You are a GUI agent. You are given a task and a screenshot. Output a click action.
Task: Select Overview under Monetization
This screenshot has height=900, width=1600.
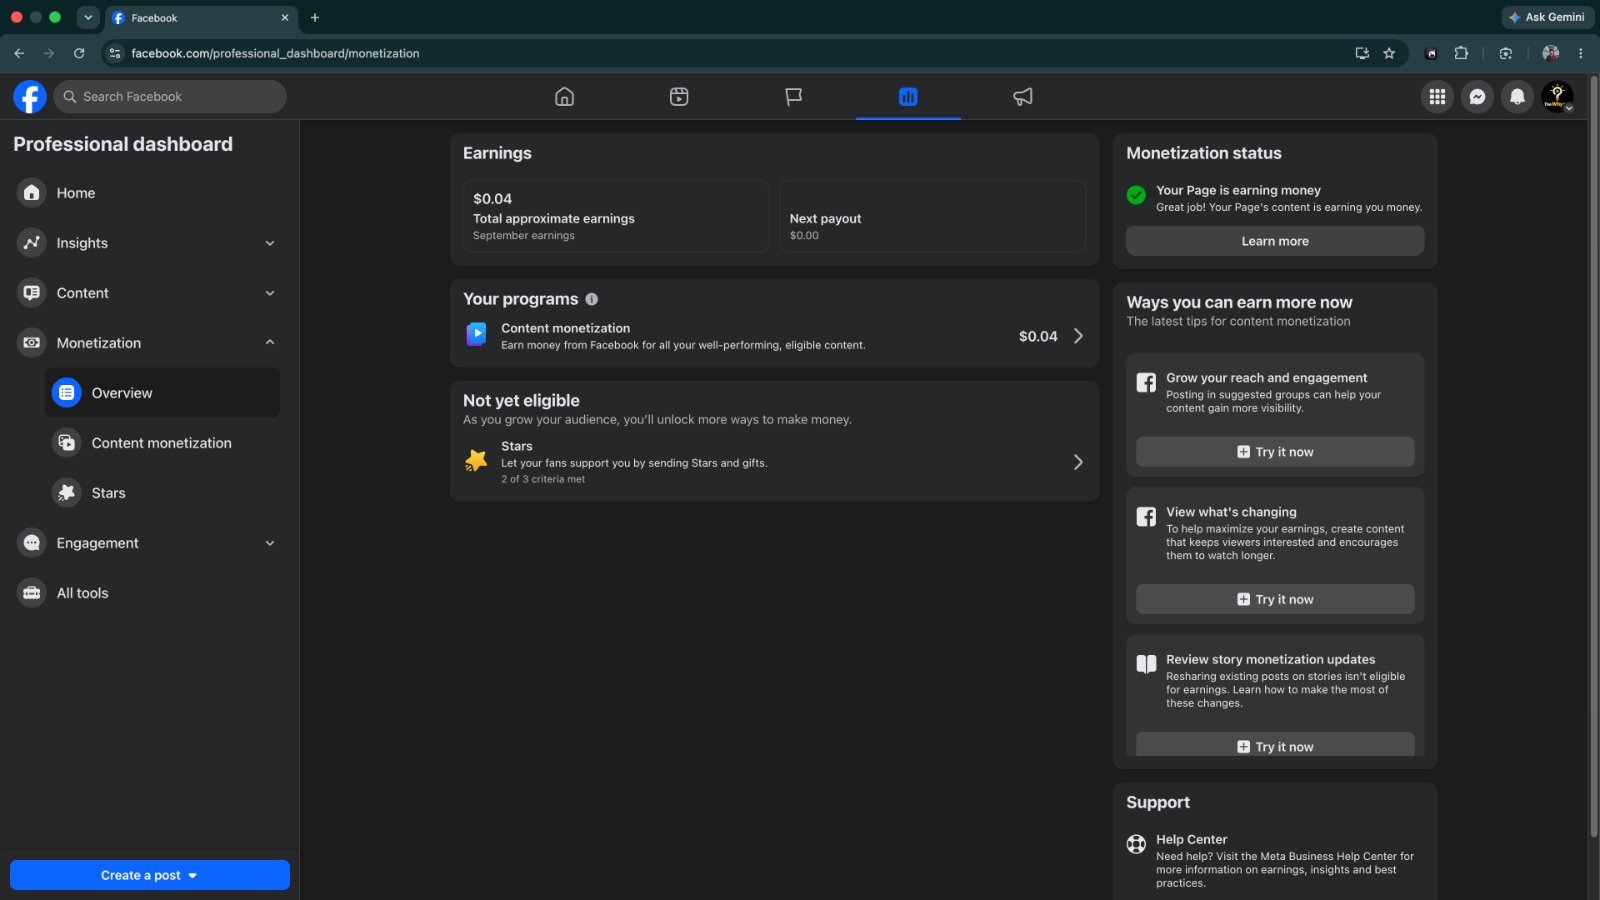pos(163,393)
